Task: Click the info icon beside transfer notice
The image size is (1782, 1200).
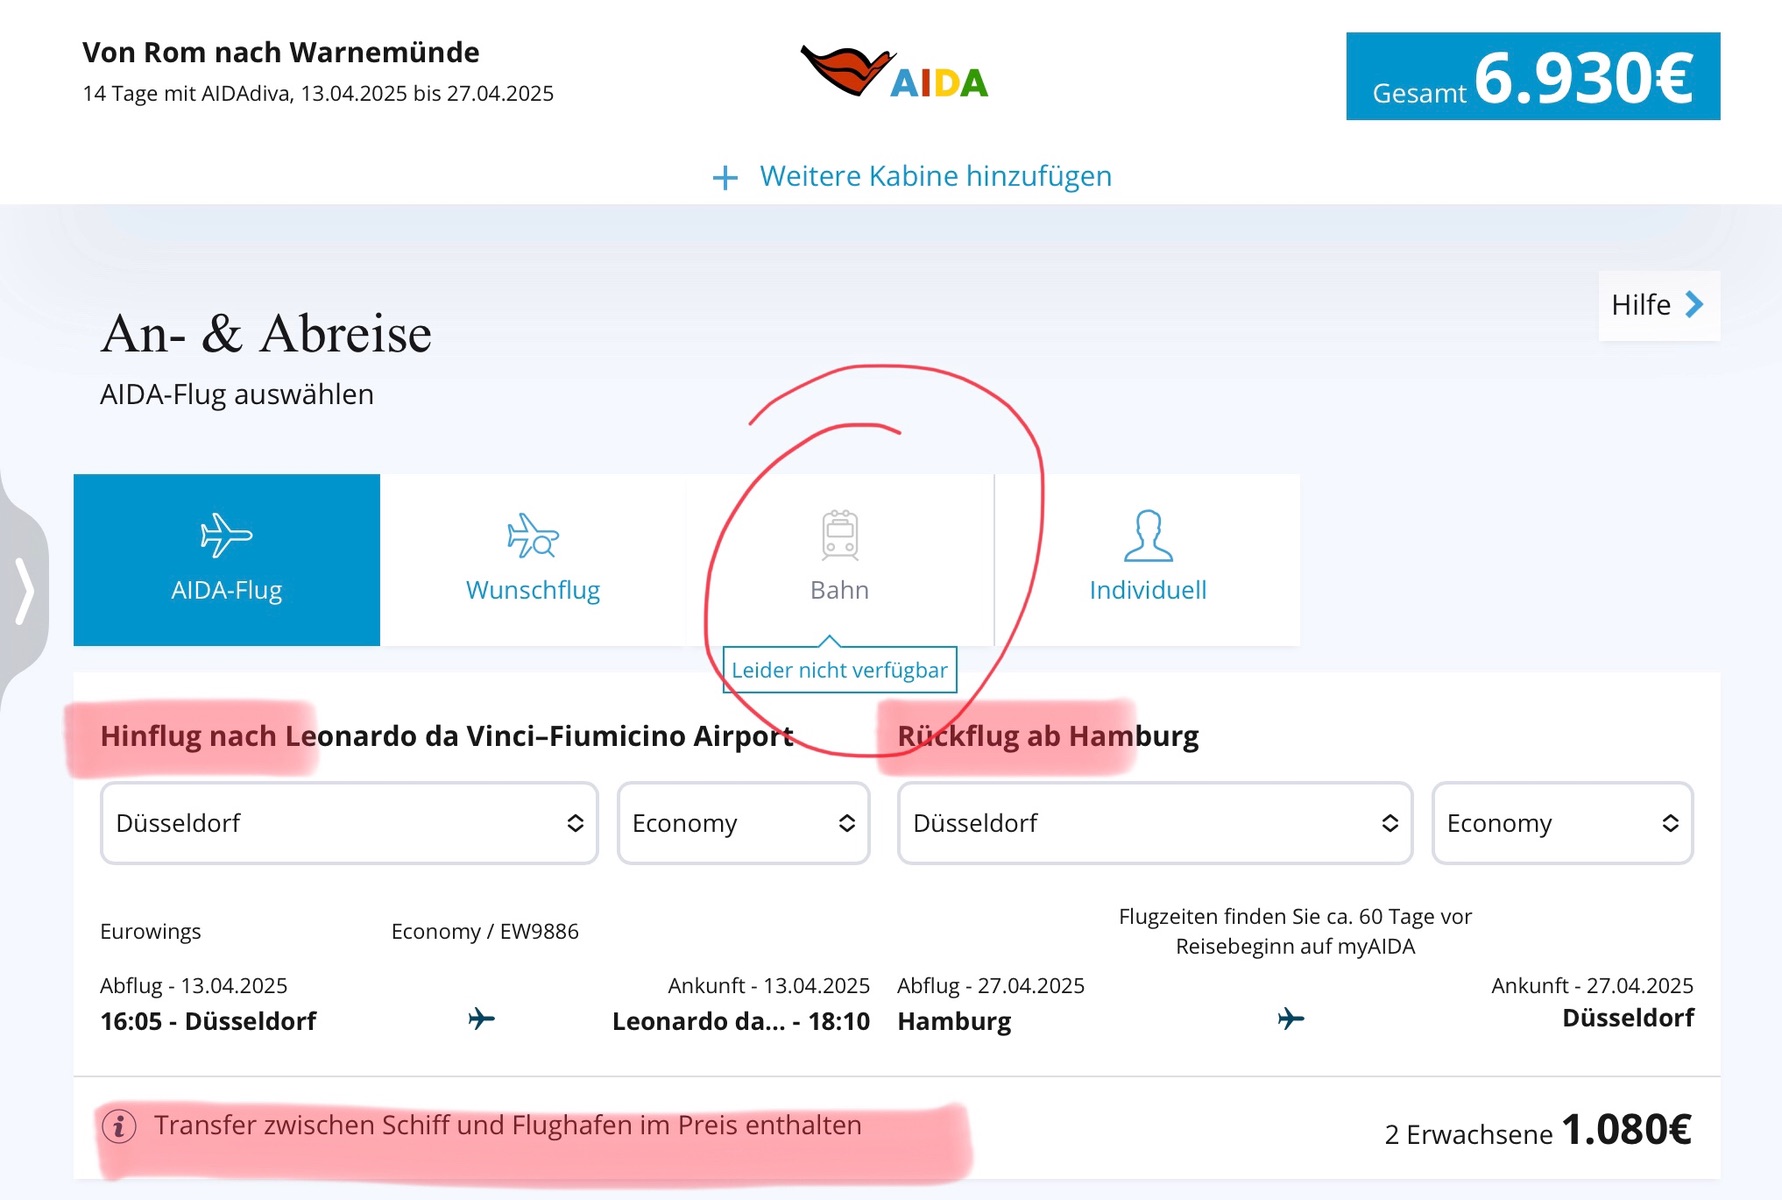Action: click(119, 1127)
